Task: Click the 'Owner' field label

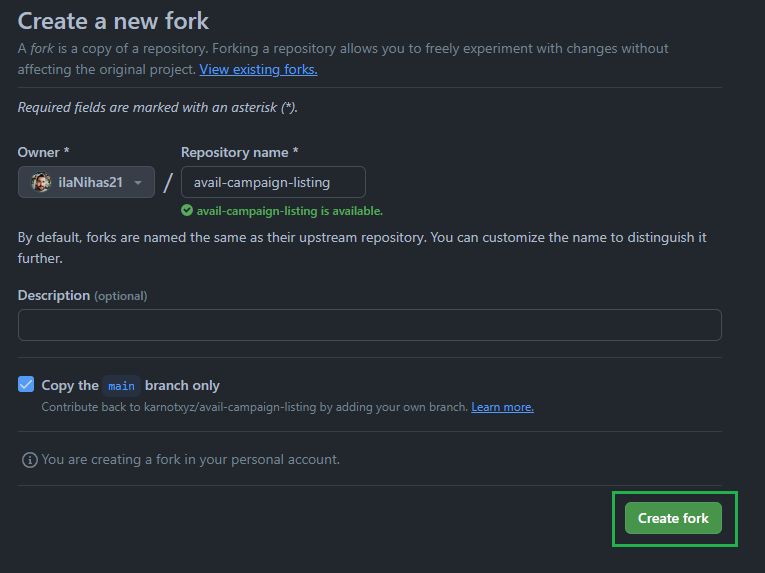Action: click(x=43, y=152)
